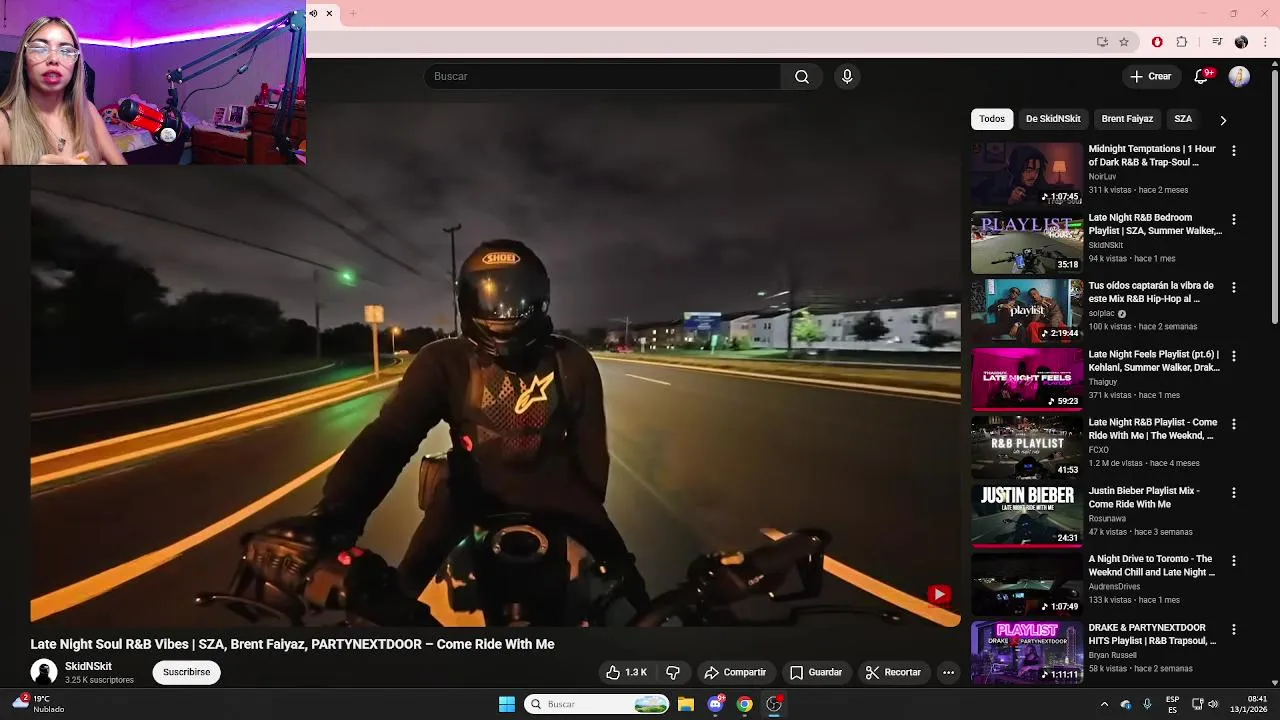Open Late Night Feels Playlist (pt.6) title
This screenshot has height=720, width=1280.
click(1154, 361)
